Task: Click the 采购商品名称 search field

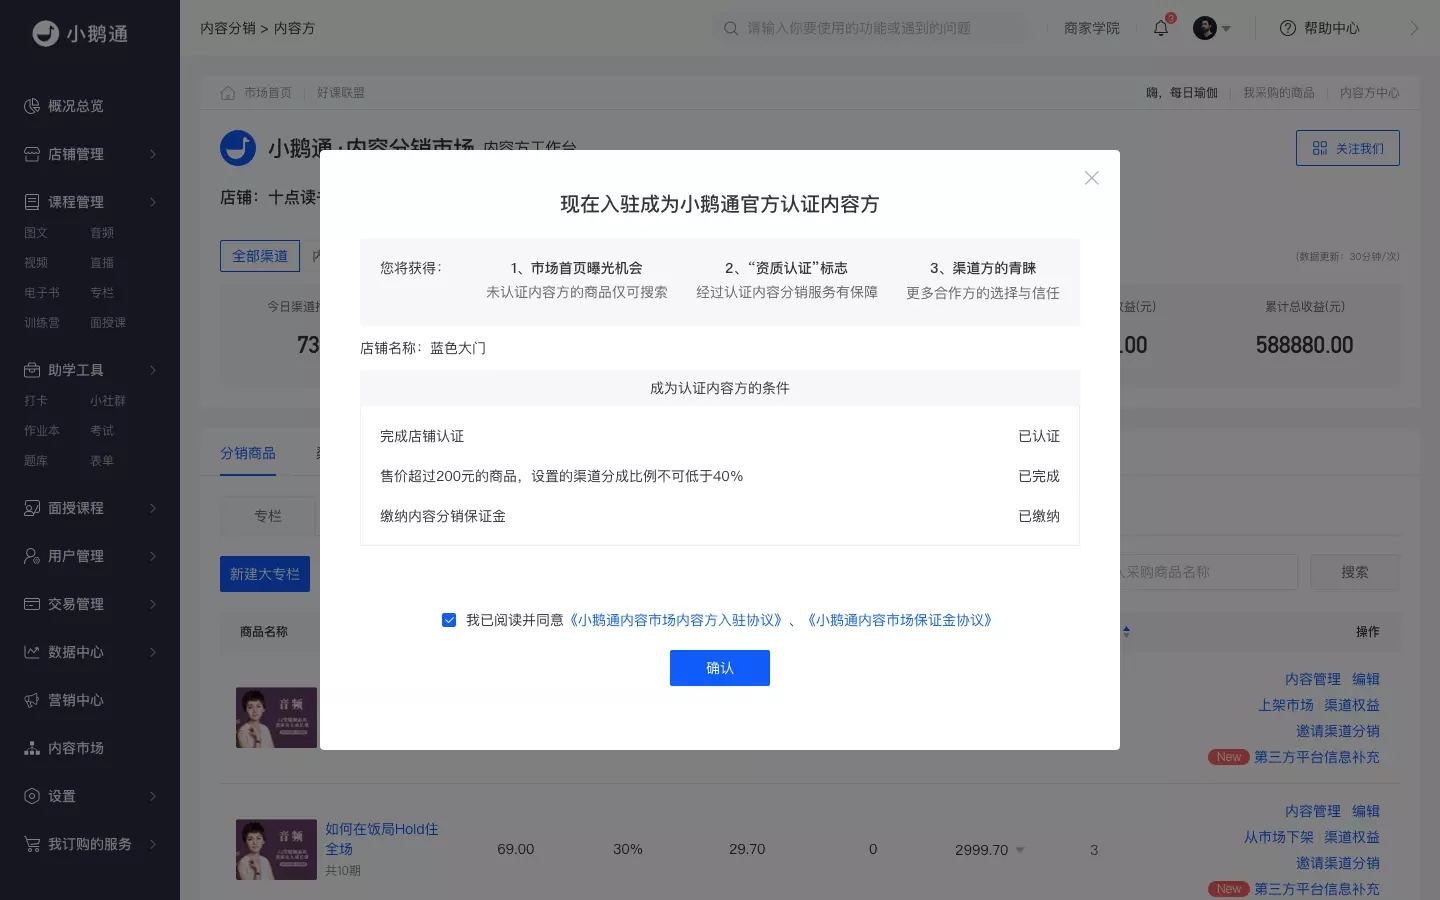Action: 1208,572
